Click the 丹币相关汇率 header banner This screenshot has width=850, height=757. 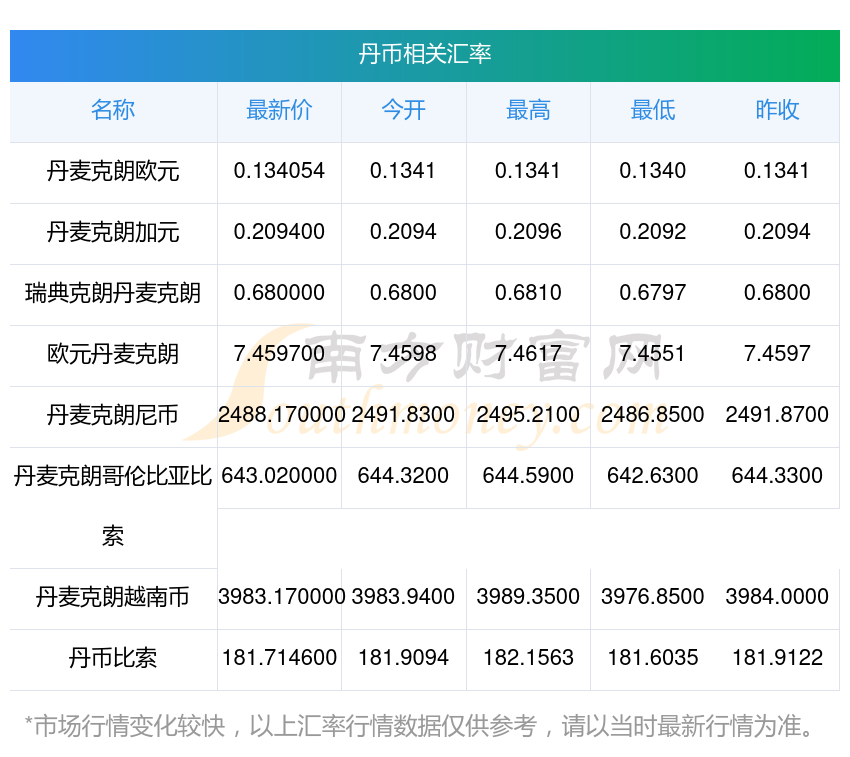tap(425, 55)
